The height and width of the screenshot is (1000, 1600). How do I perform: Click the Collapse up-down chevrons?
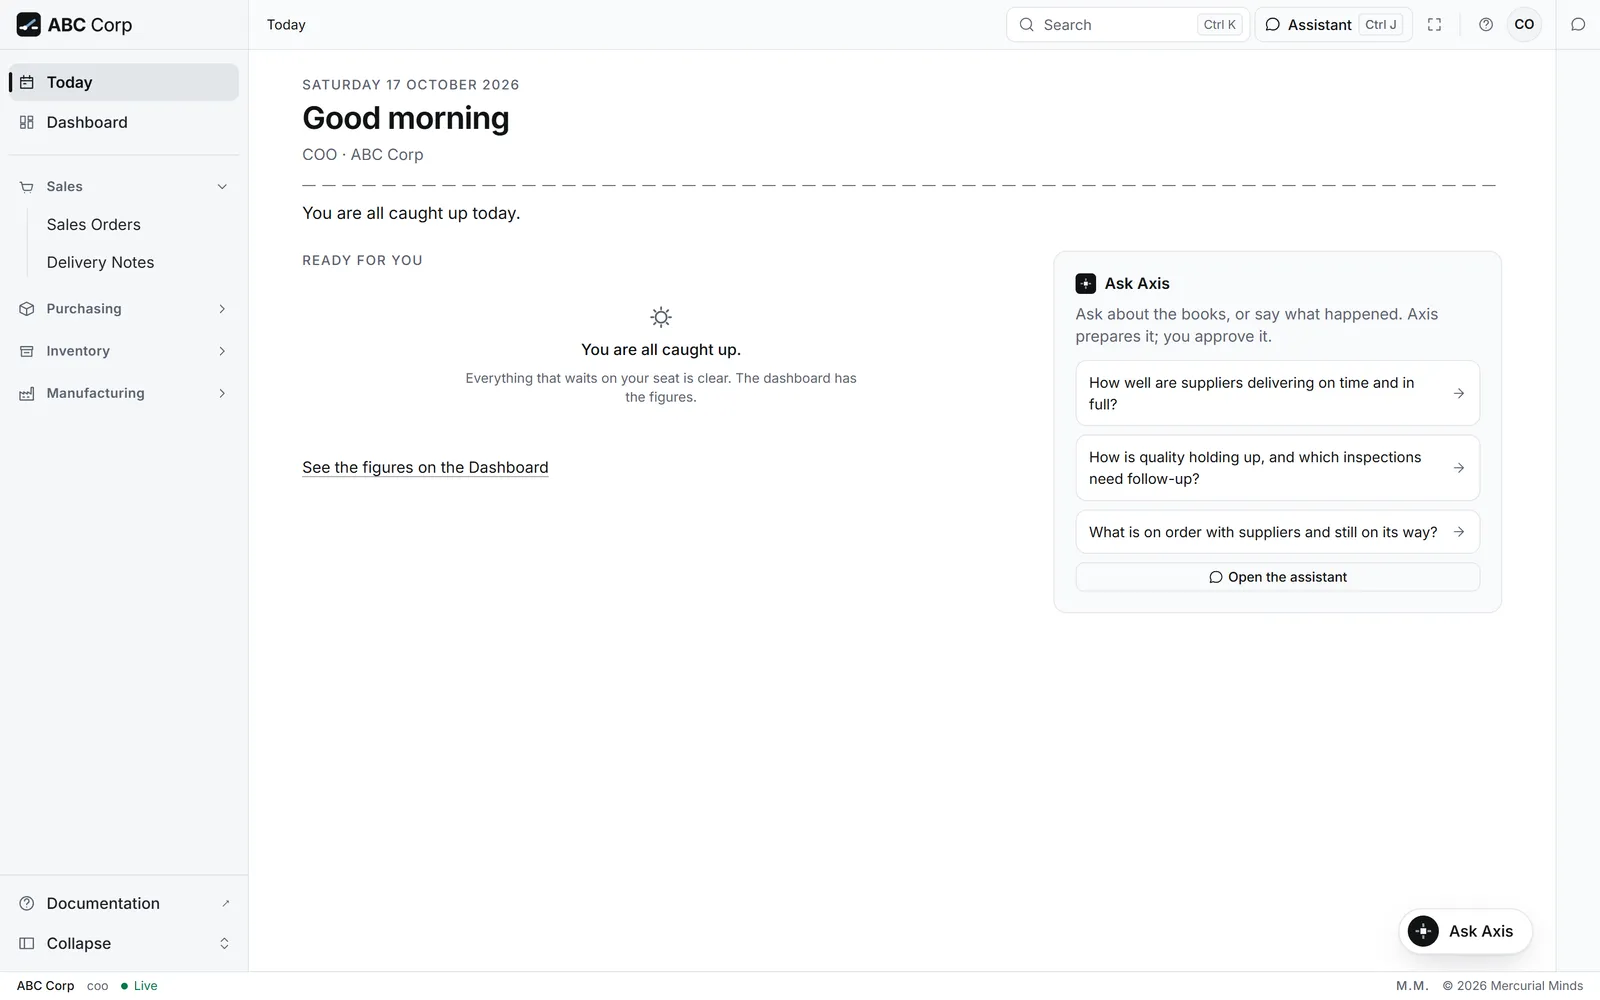tap(224, 943)
